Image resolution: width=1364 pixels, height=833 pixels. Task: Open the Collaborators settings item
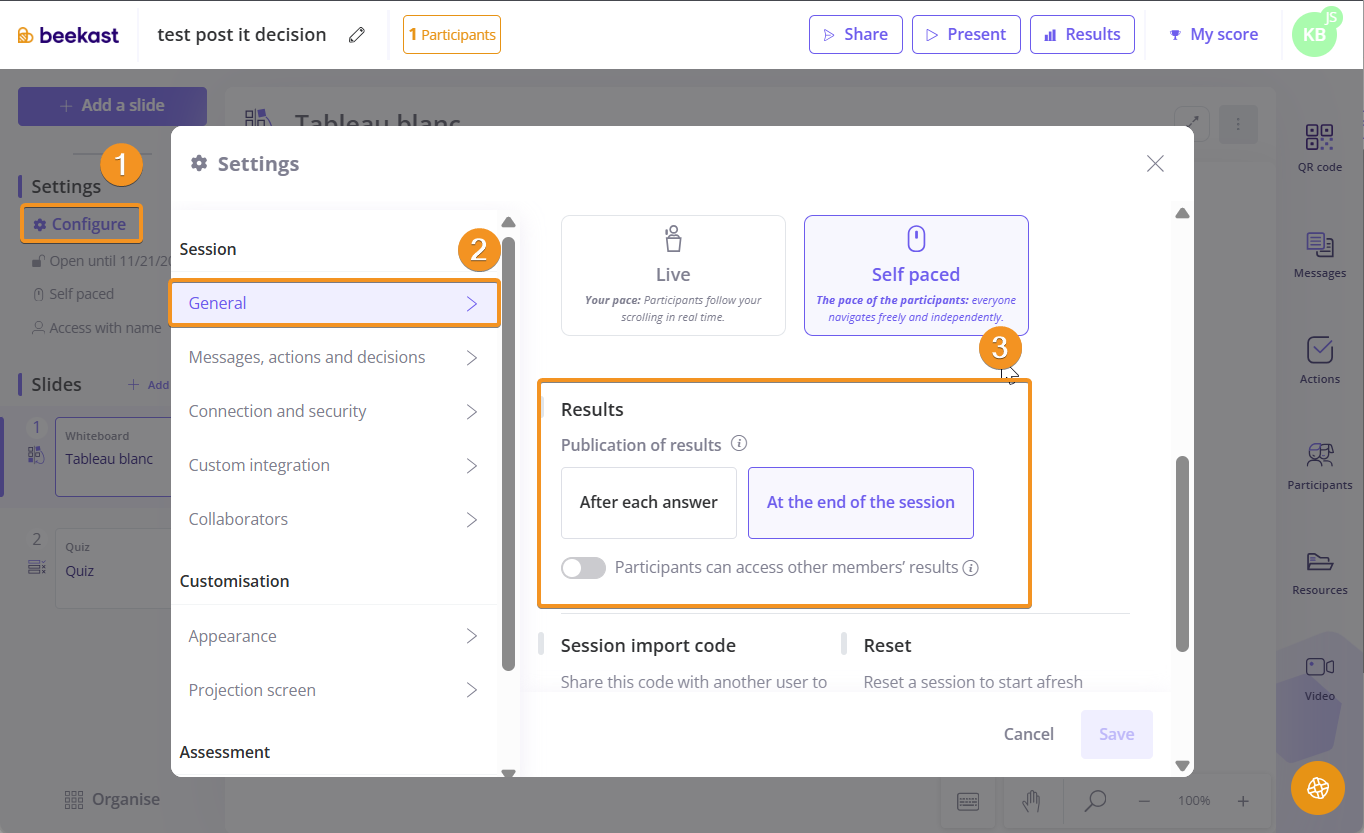click(333, 519)
